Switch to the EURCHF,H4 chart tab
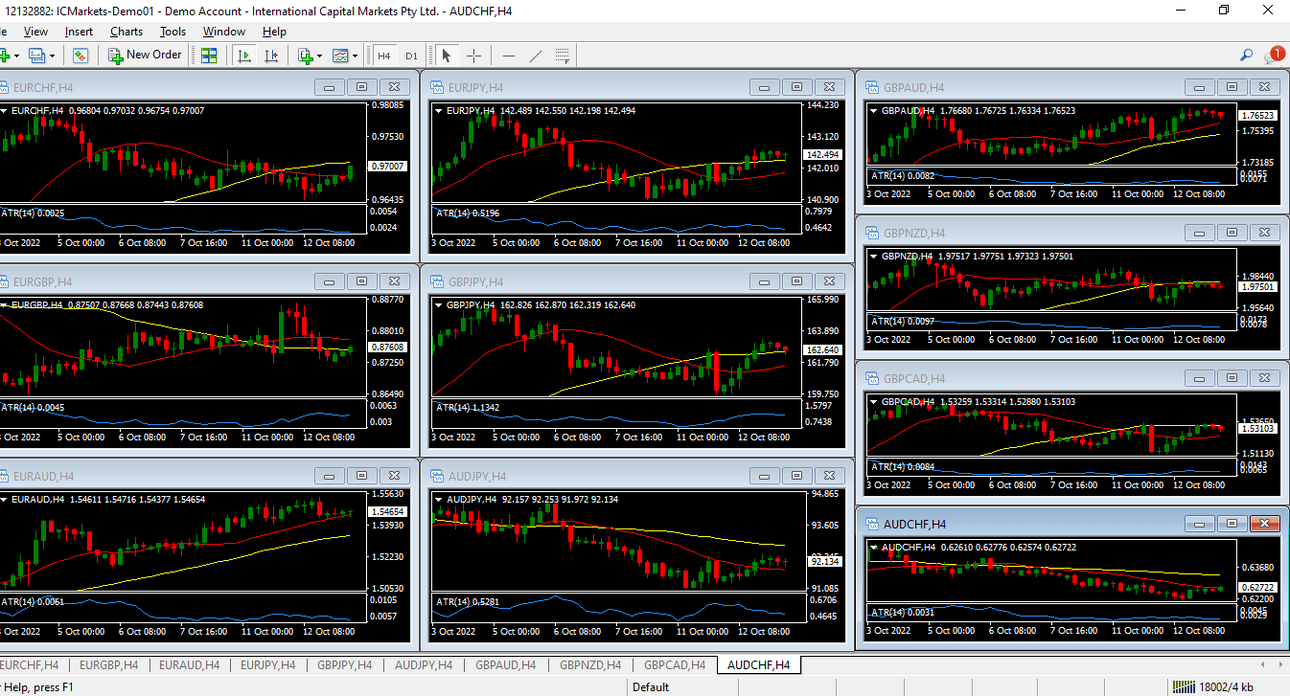 pos(29,665)
